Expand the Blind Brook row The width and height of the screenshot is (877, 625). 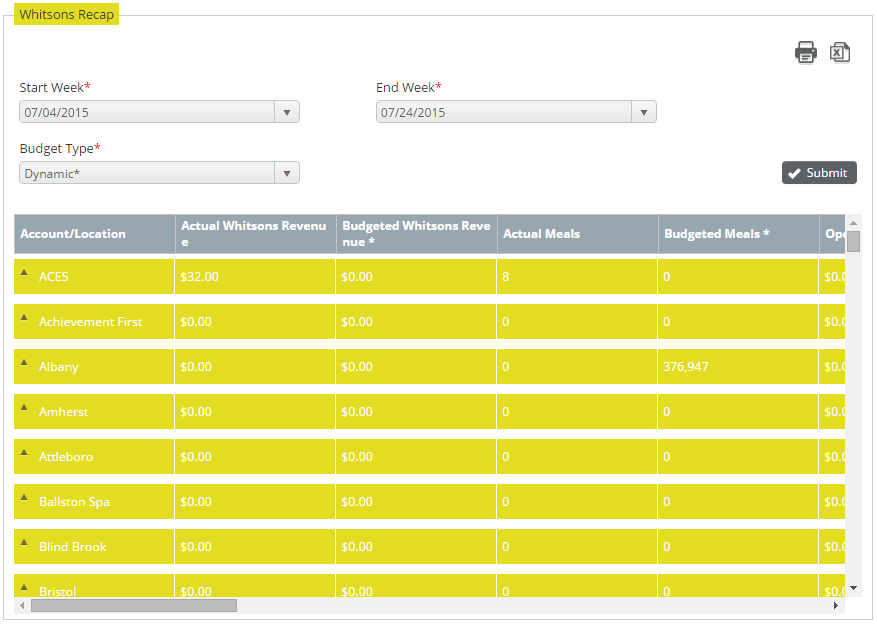pyautogui.click(x=25, y=543)
